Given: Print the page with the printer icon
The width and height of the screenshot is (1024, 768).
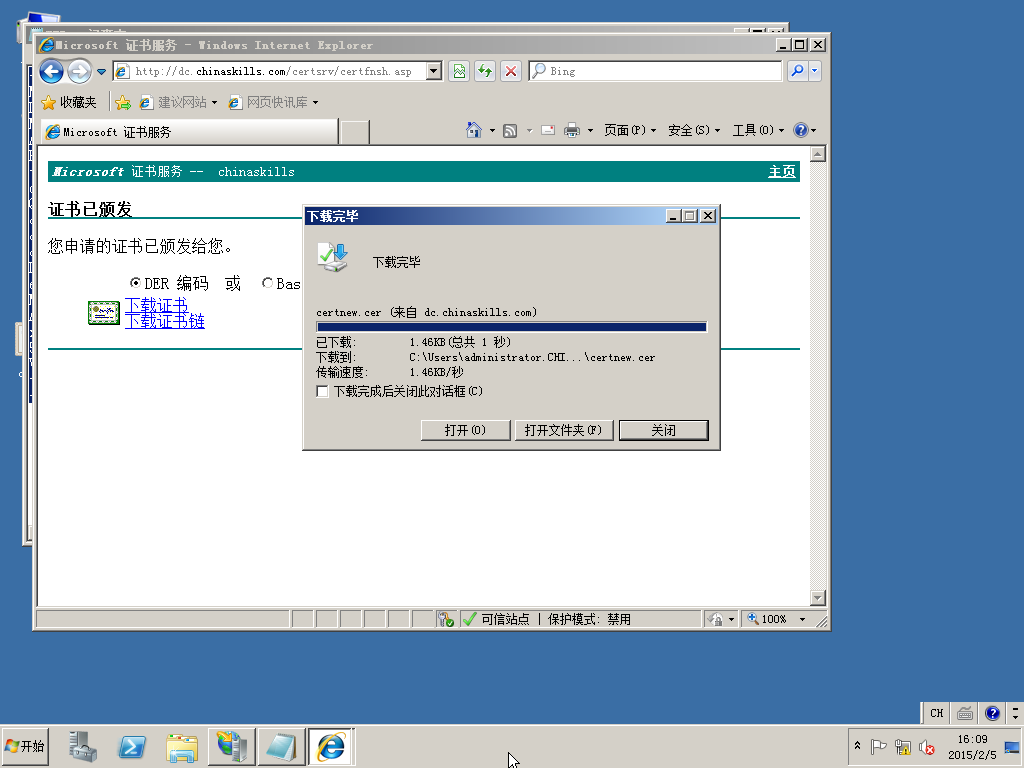Looking at the screenshot, I should click(571, 131).
